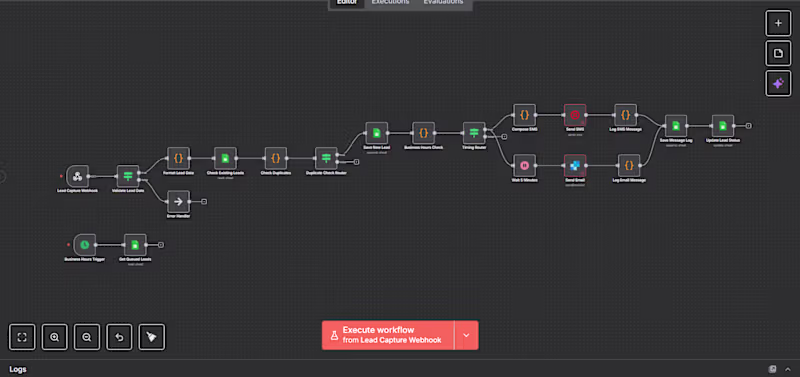Execute workflow from Lead Capture Webhook
The image size is (800, 377).
pos(388,335)
